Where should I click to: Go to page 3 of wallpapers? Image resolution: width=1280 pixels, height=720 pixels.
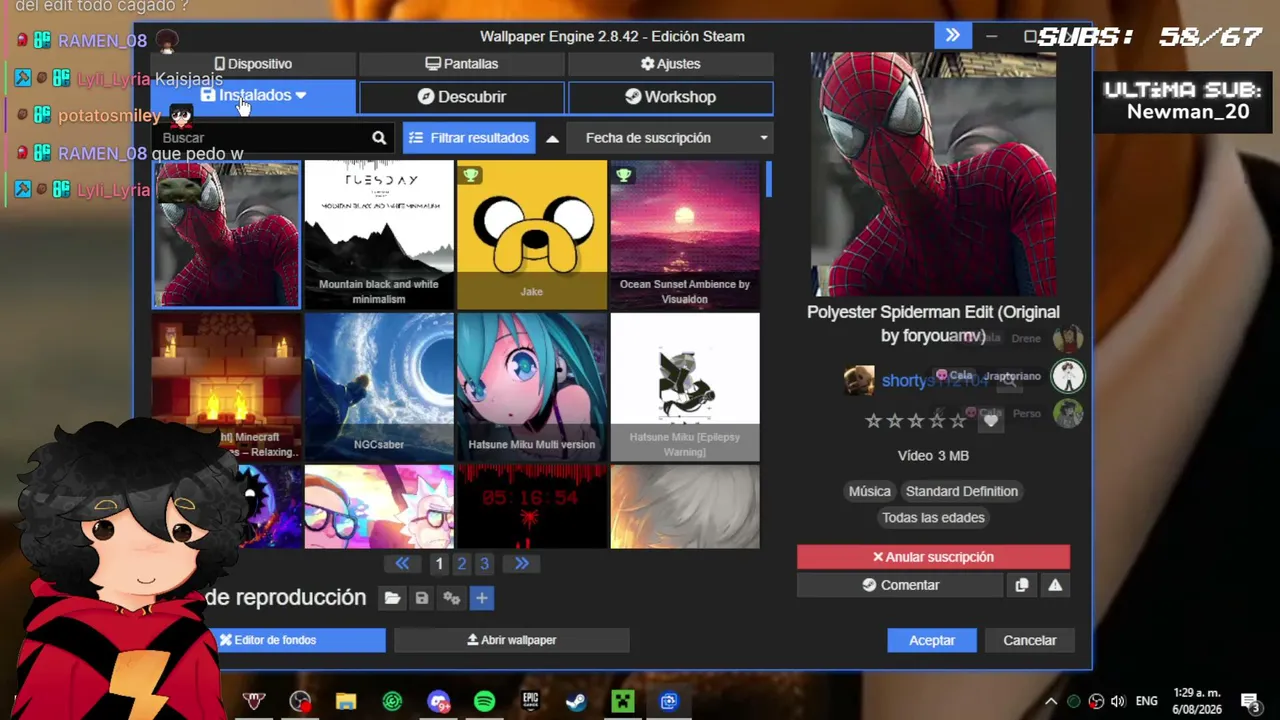point(484,564)
